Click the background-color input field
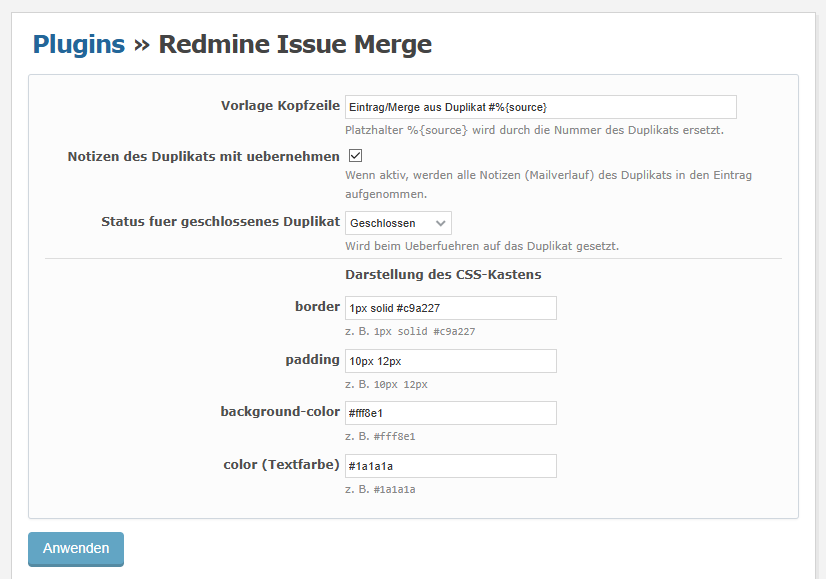 450,413
